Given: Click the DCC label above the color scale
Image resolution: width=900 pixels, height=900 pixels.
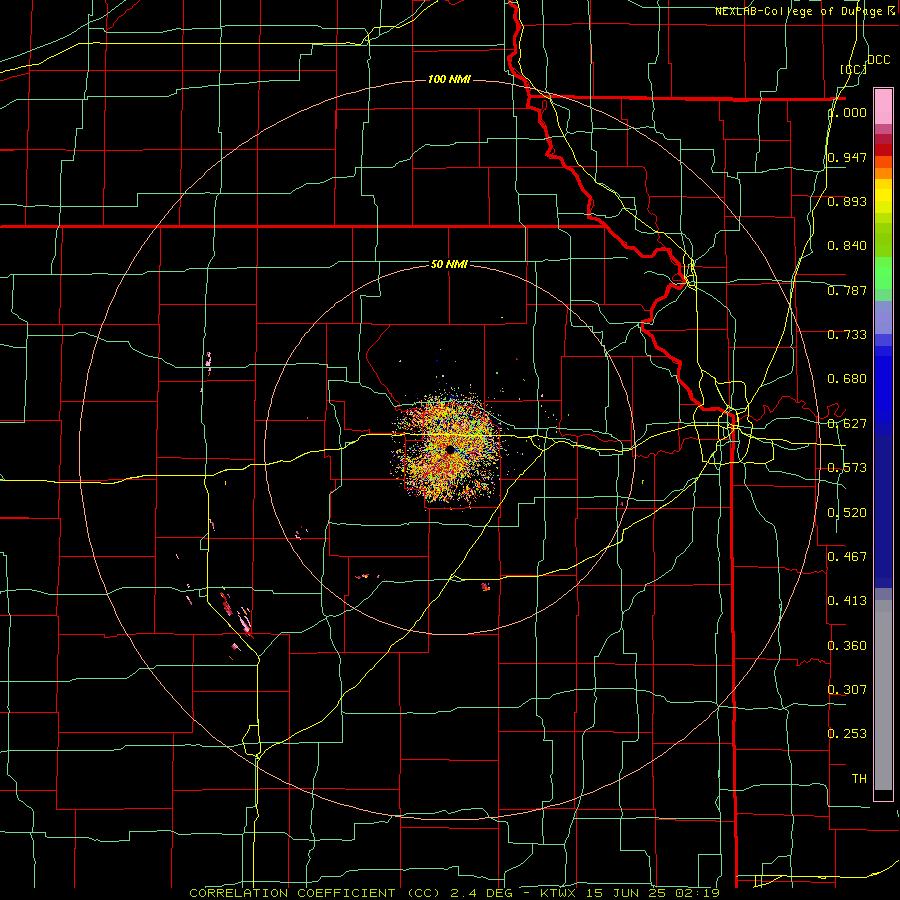Looking at the screenshot, I should 878,60.
